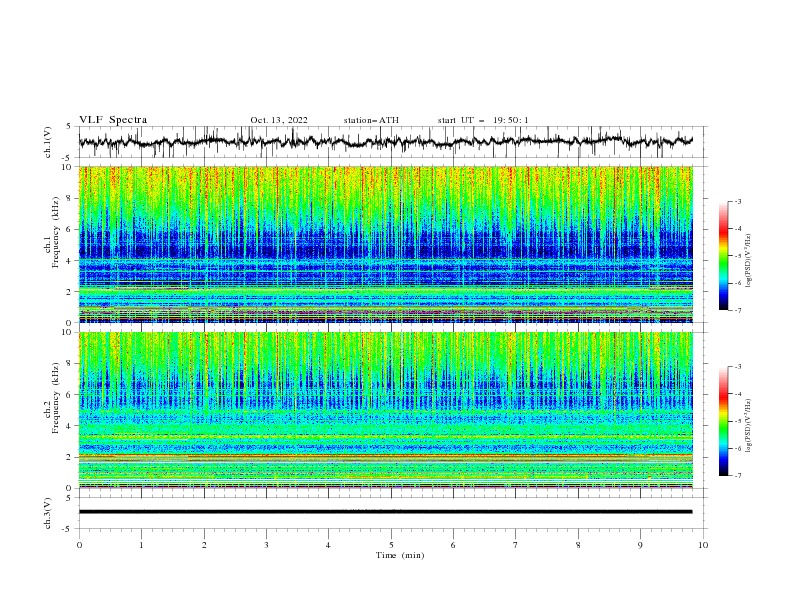Click the date 'Oct. 13, 2022'
This screenshot has height=612, width=792.
tap(279, 120)
